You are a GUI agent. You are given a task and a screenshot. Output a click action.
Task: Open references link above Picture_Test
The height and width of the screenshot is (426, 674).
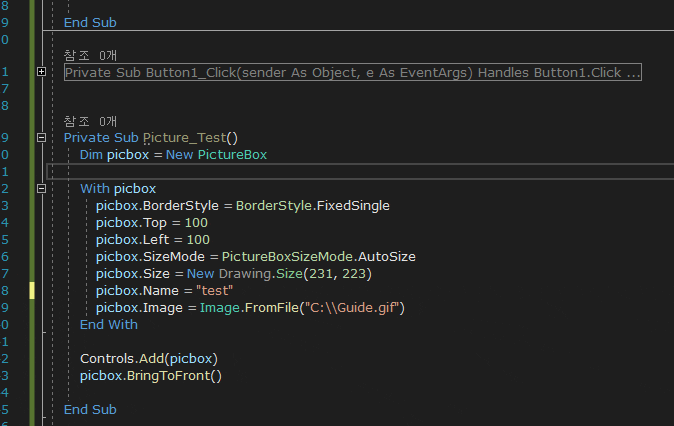(90, 122)
